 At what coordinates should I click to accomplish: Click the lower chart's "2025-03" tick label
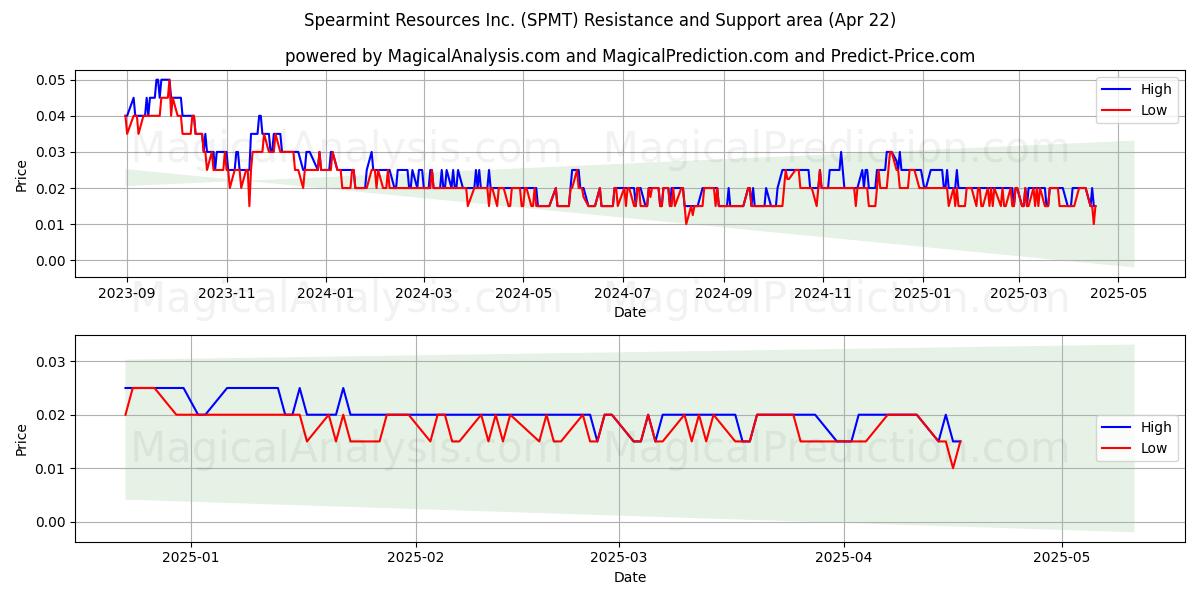coord(619,558)
